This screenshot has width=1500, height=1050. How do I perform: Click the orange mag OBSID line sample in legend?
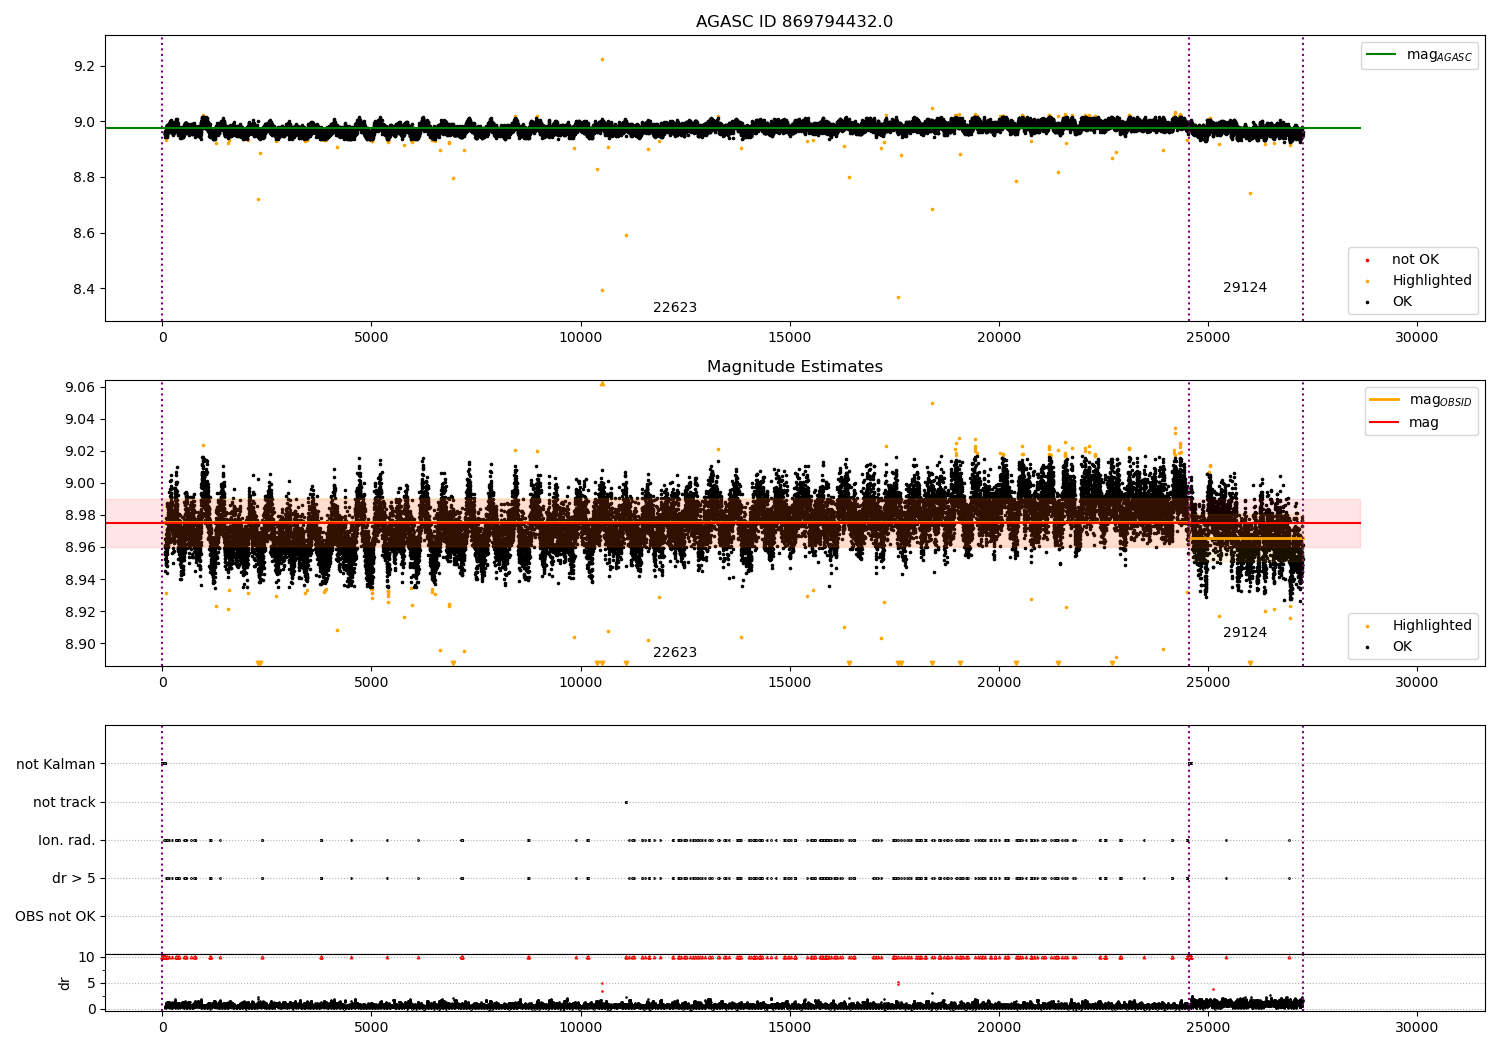(1385, 400)
